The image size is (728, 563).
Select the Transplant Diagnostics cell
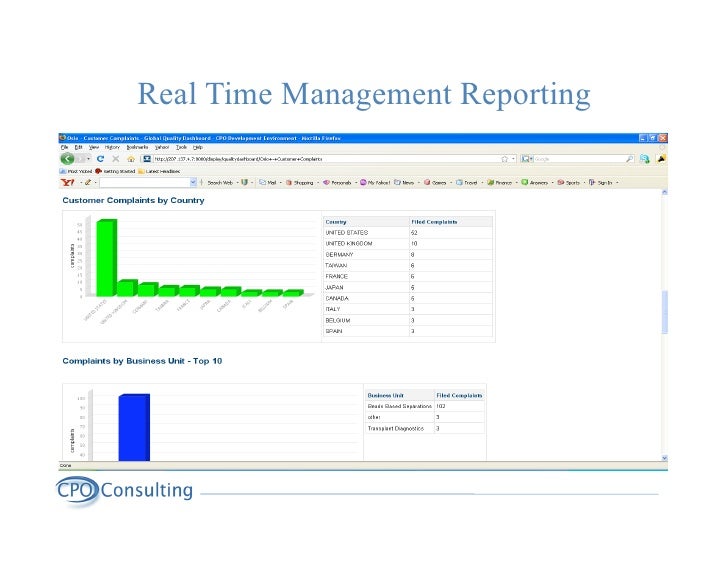[x=399, y=428]
